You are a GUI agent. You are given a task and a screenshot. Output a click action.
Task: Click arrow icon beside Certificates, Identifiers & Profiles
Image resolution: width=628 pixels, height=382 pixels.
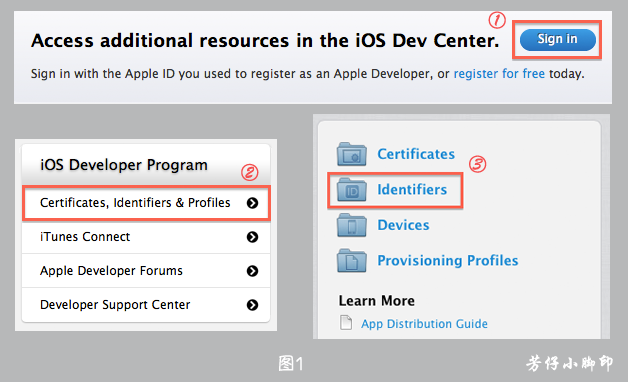pos(252,203)
